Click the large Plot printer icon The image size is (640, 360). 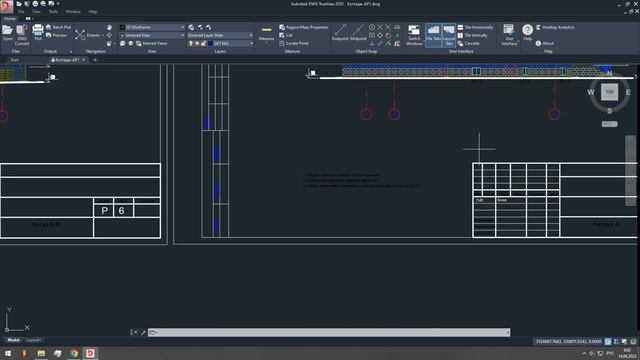point(38,32)
